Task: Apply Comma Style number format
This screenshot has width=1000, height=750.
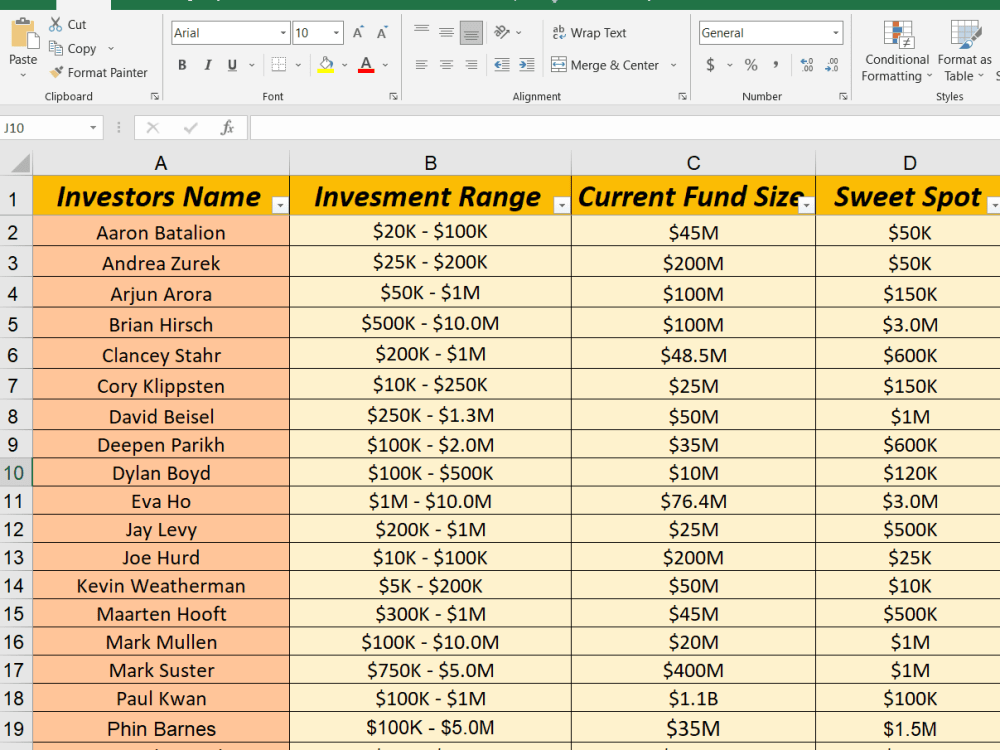Action: [x=776, y=64]
